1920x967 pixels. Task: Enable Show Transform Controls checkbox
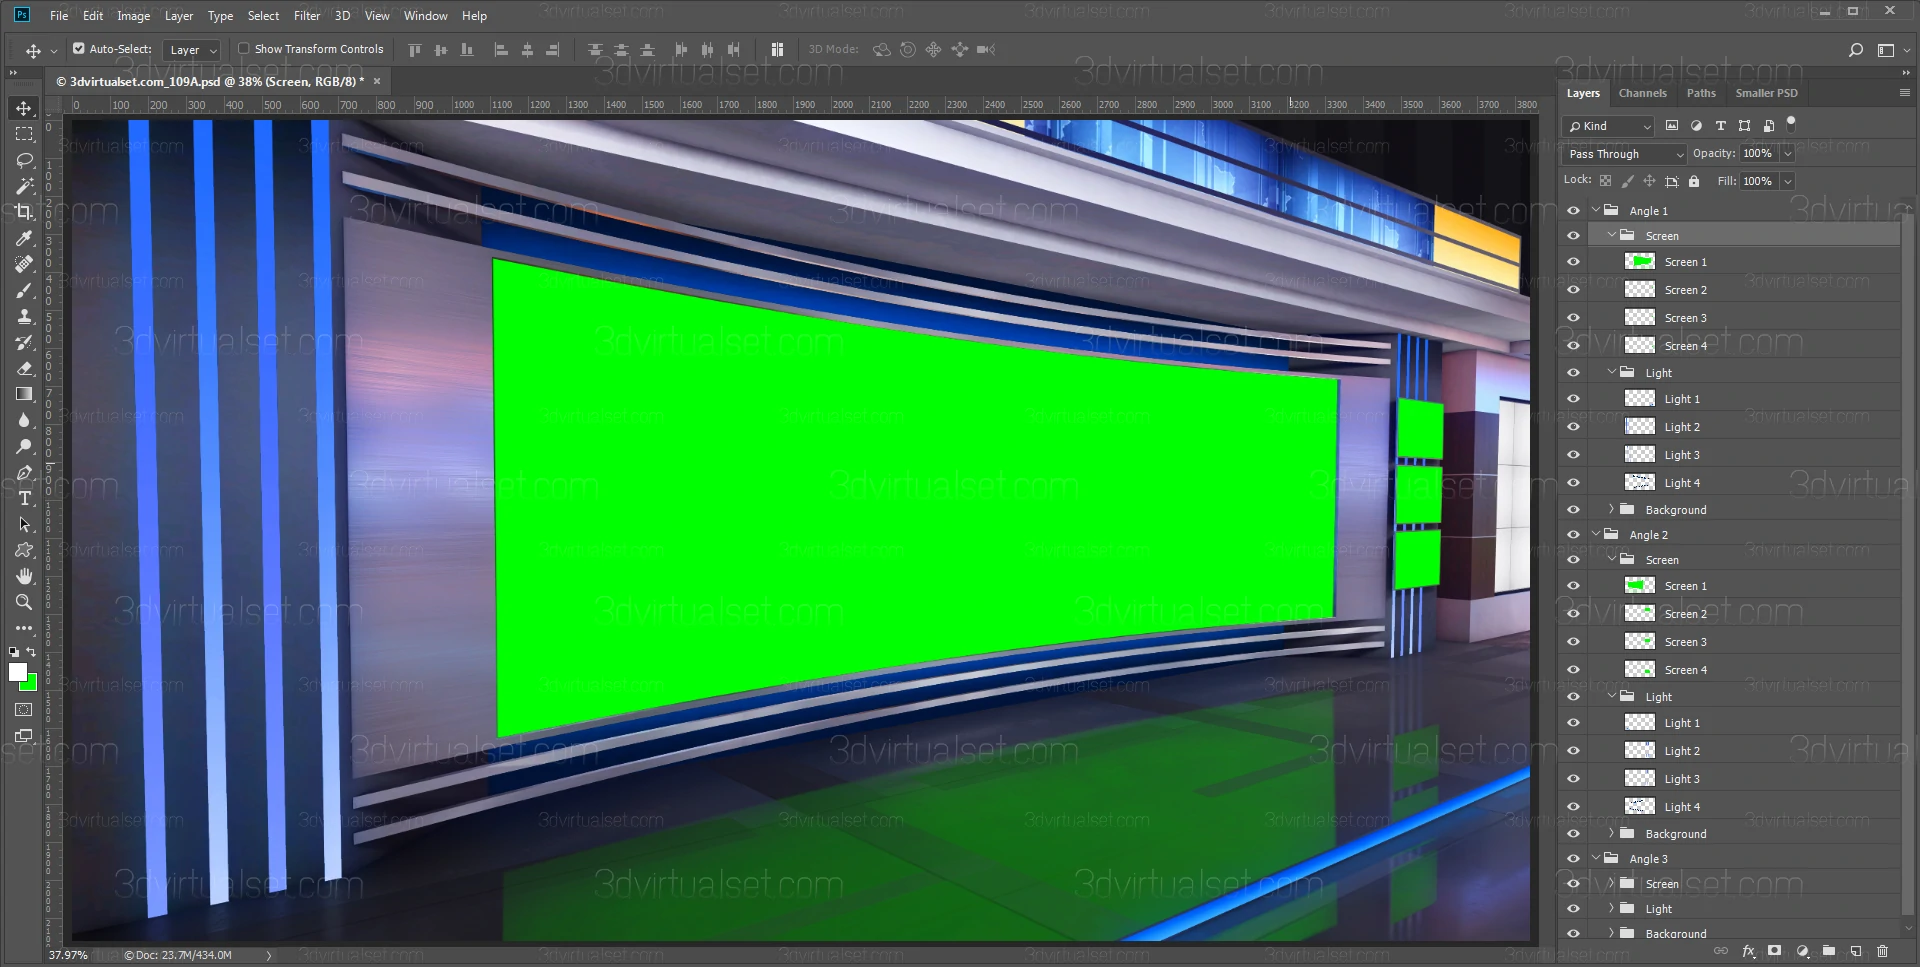[243, 48]
